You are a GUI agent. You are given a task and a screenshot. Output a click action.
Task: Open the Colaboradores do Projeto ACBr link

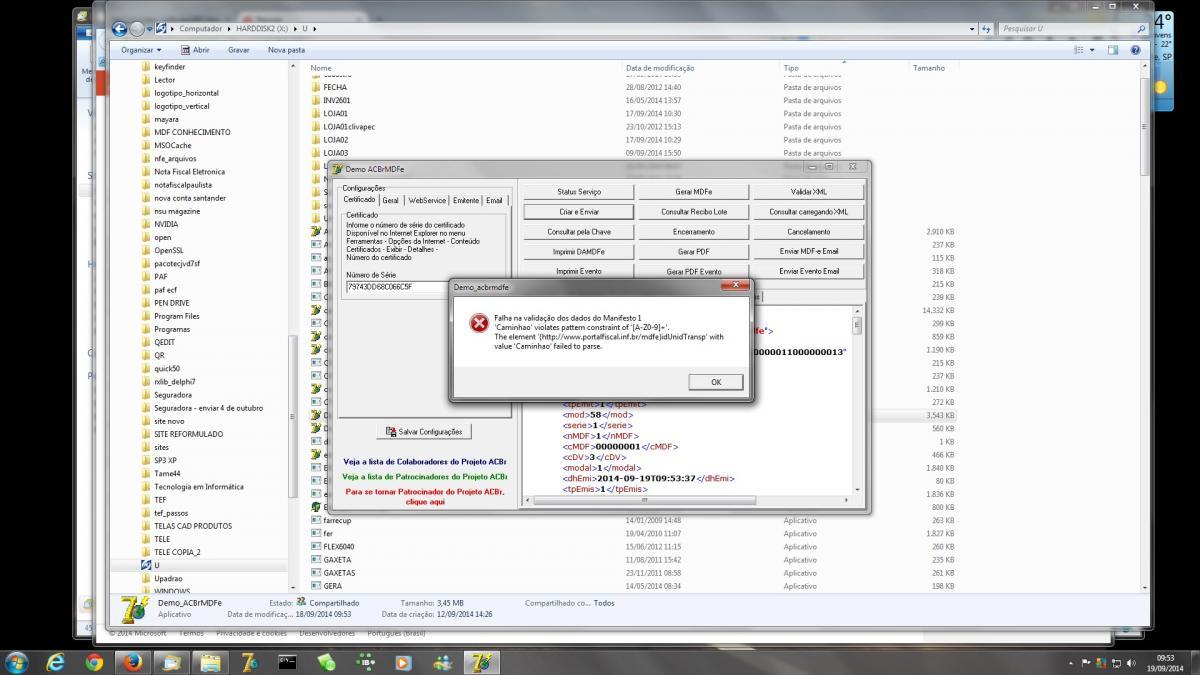[425, 462]
